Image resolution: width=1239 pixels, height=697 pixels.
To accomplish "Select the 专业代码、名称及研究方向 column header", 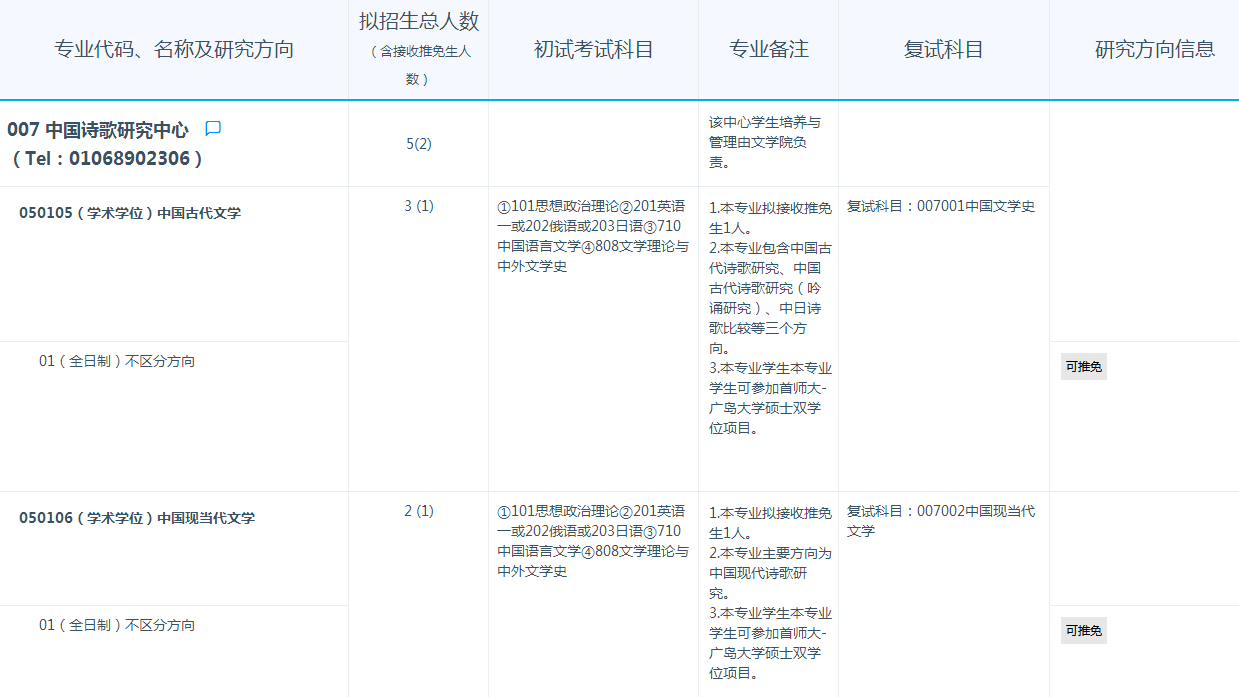I will 174,50.
